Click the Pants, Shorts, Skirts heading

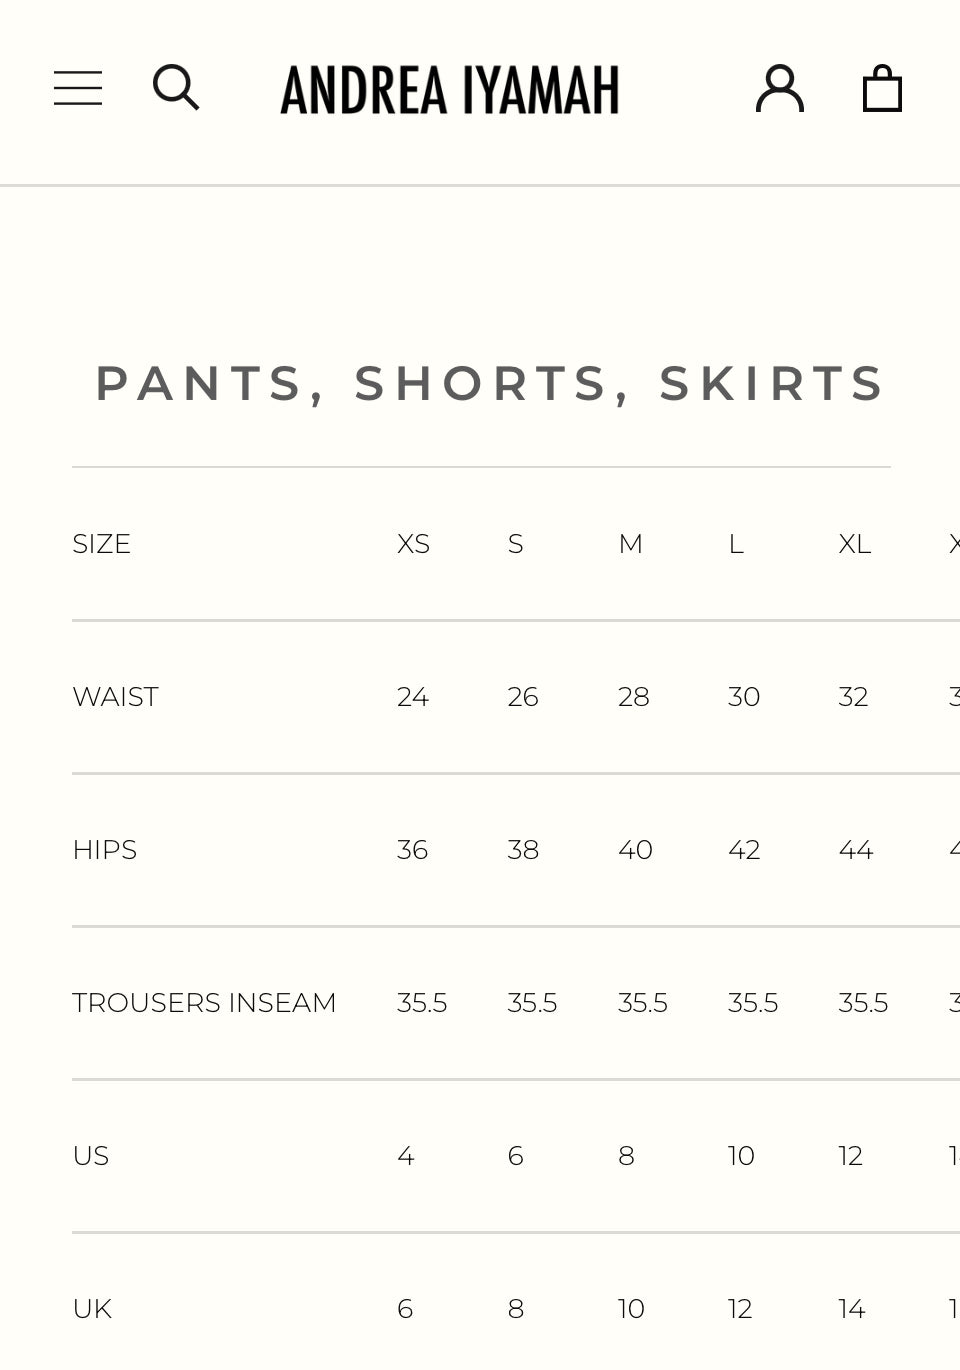point(490,384)
